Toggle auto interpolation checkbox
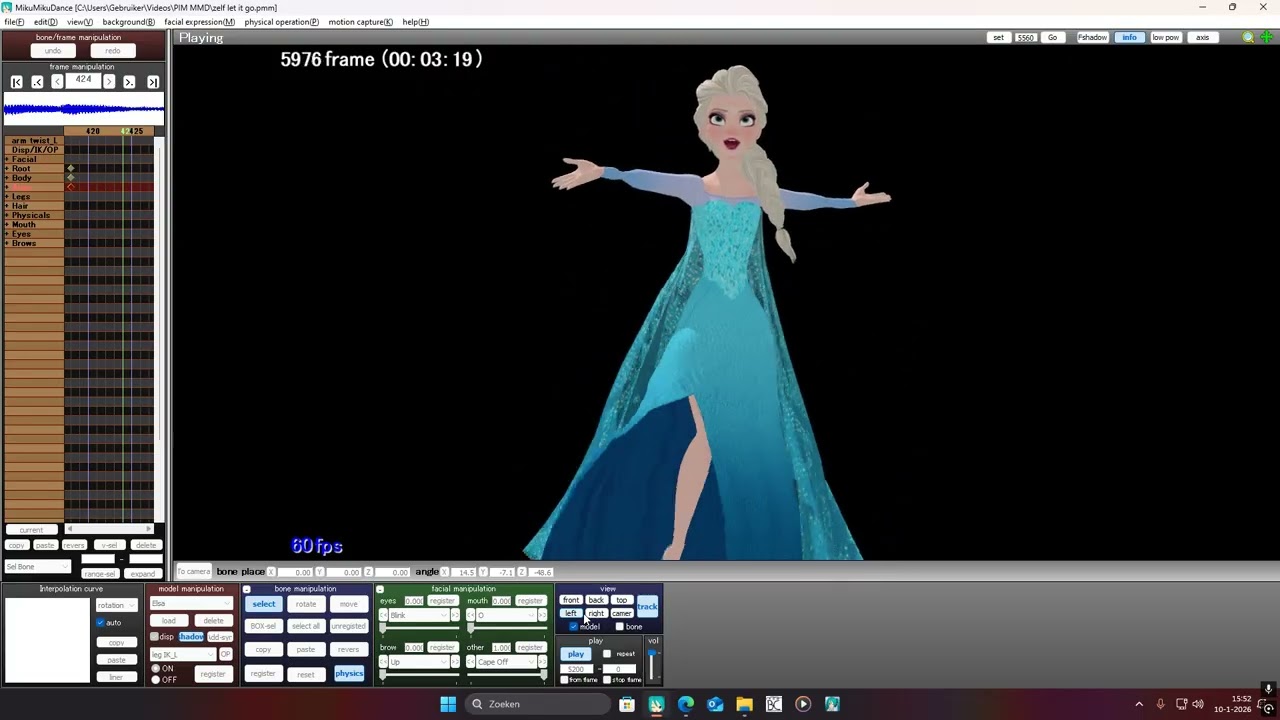 click(101, 622)
